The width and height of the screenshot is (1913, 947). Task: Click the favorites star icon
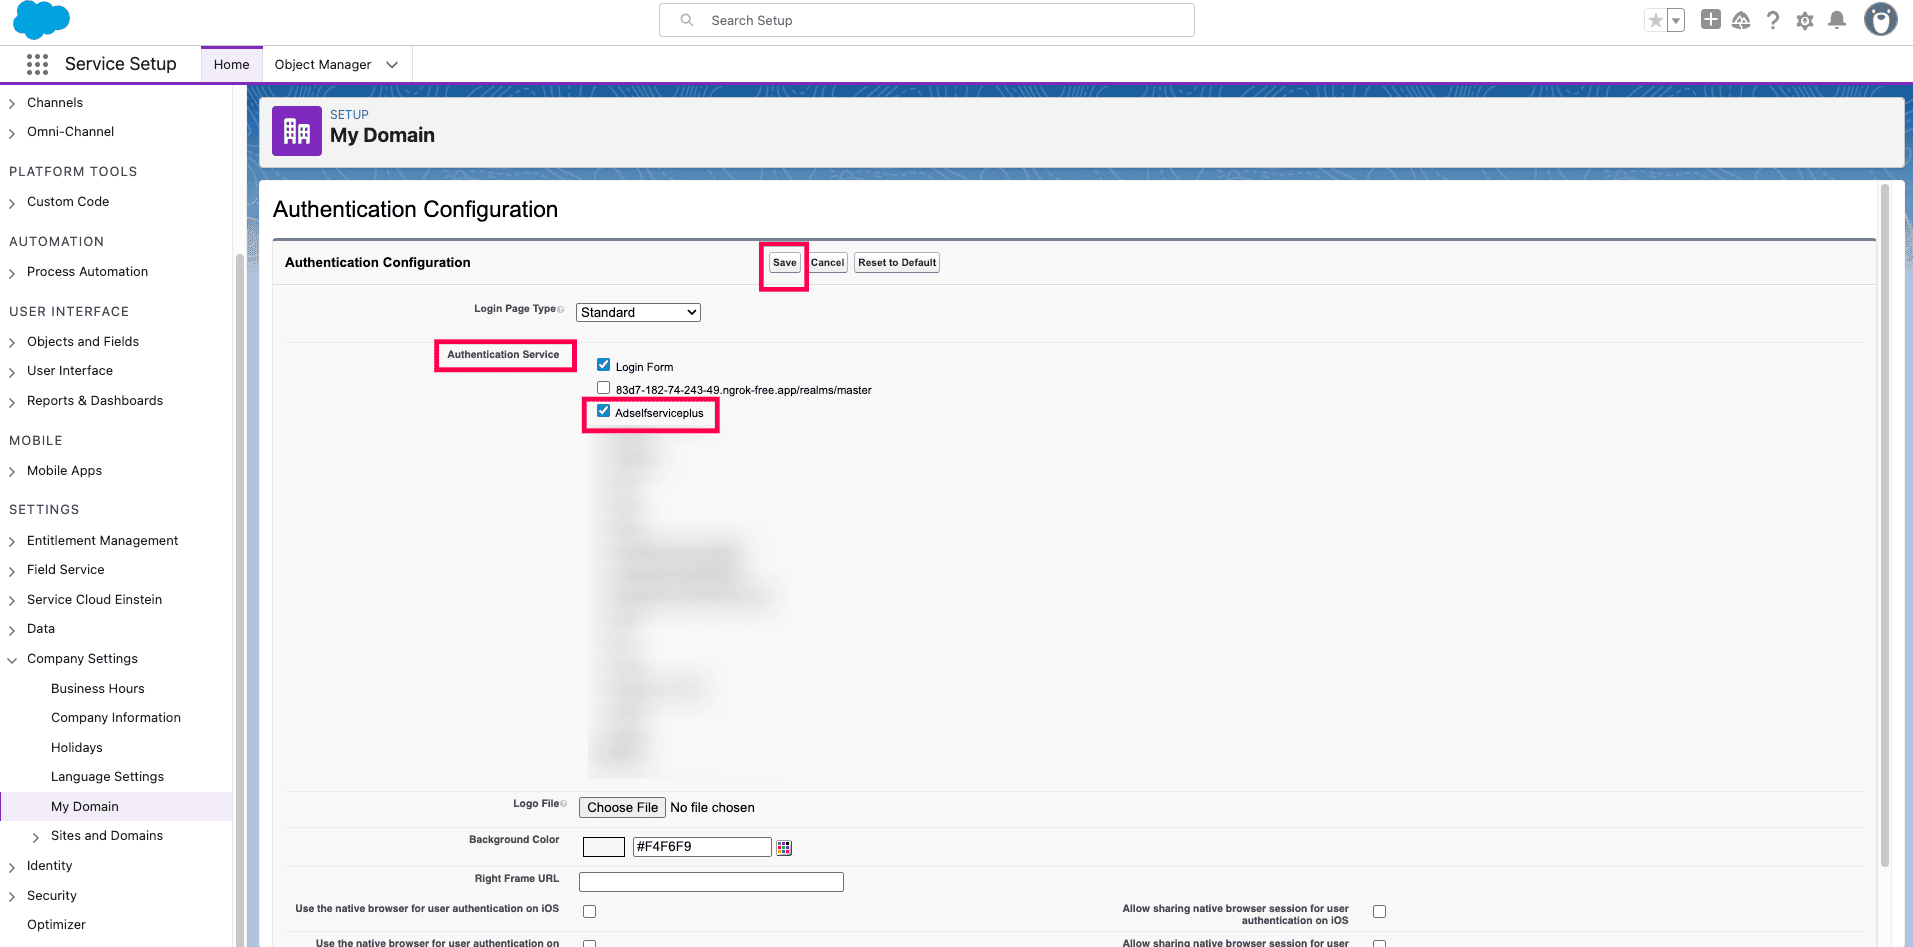pos(1655,20)
